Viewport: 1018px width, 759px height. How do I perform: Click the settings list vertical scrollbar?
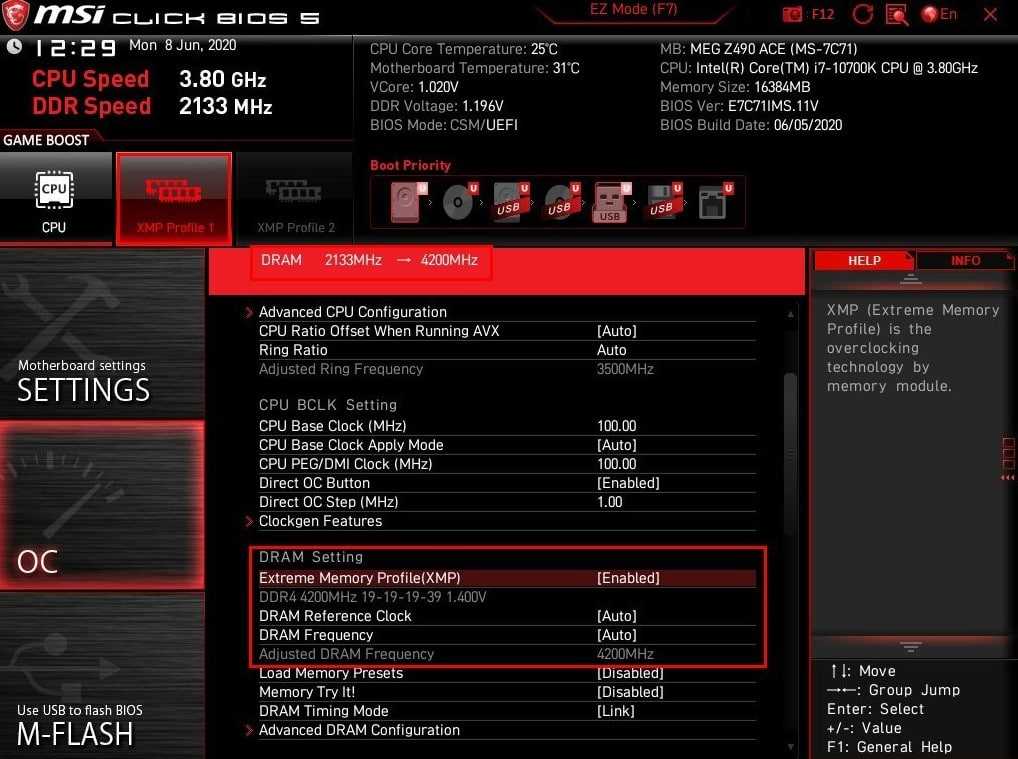pyautogui.click(x=790, y=454)
